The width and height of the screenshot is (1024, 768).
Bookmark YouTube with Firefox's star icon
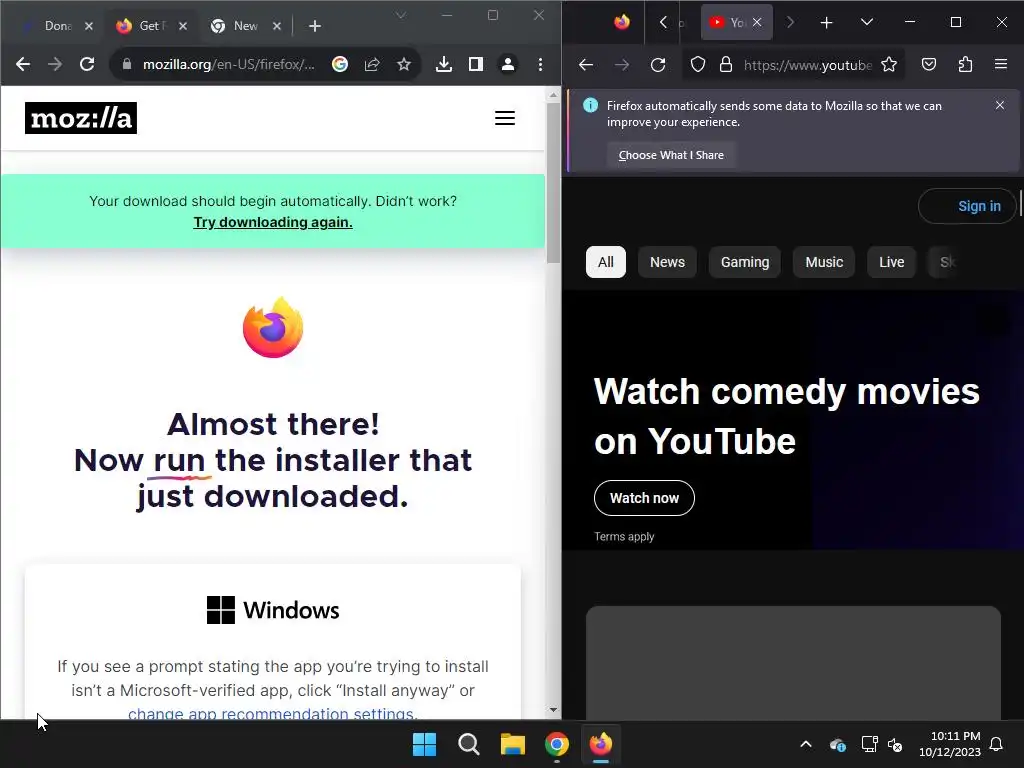coord(889,65)
